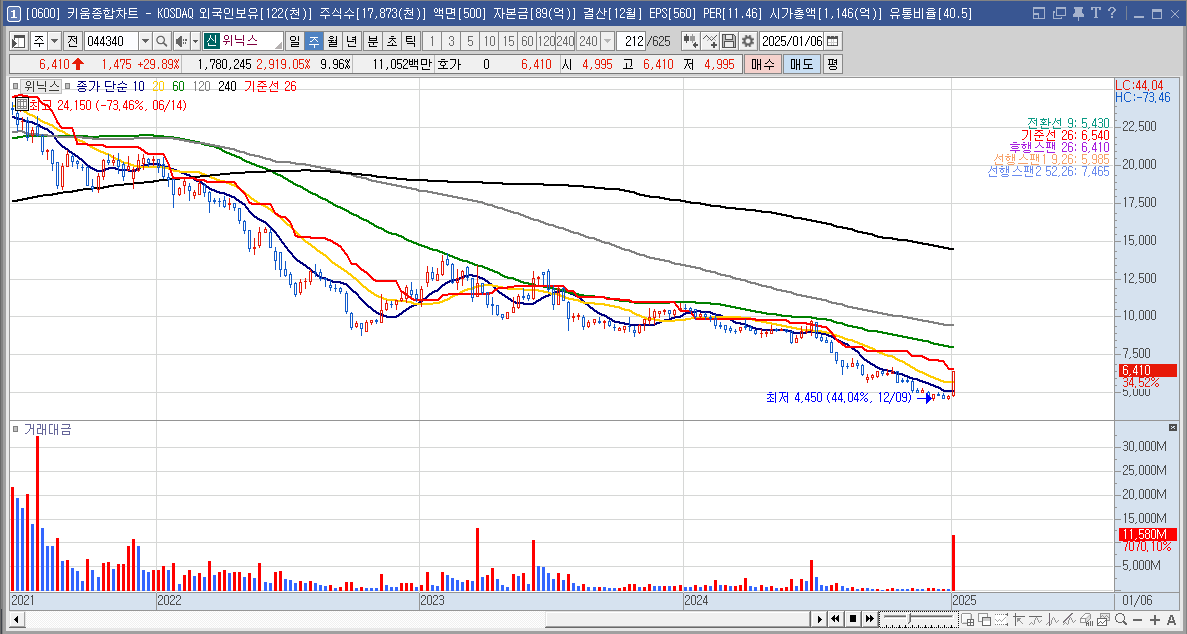Zoom out with bottom minus icon
The image size is (1187, 634).
(1137, 620)
